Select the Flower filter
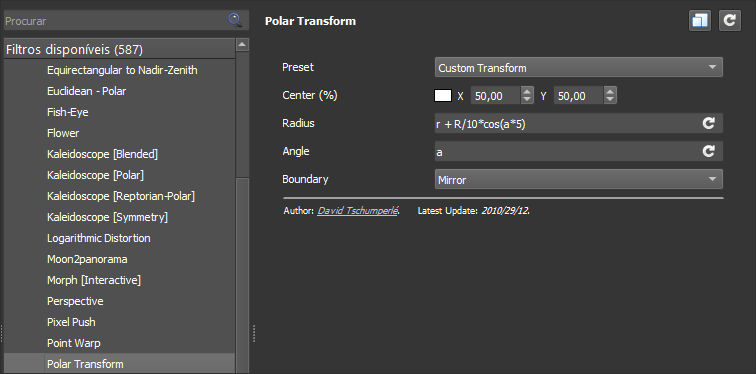756x374 pixels. coord(63,133)
